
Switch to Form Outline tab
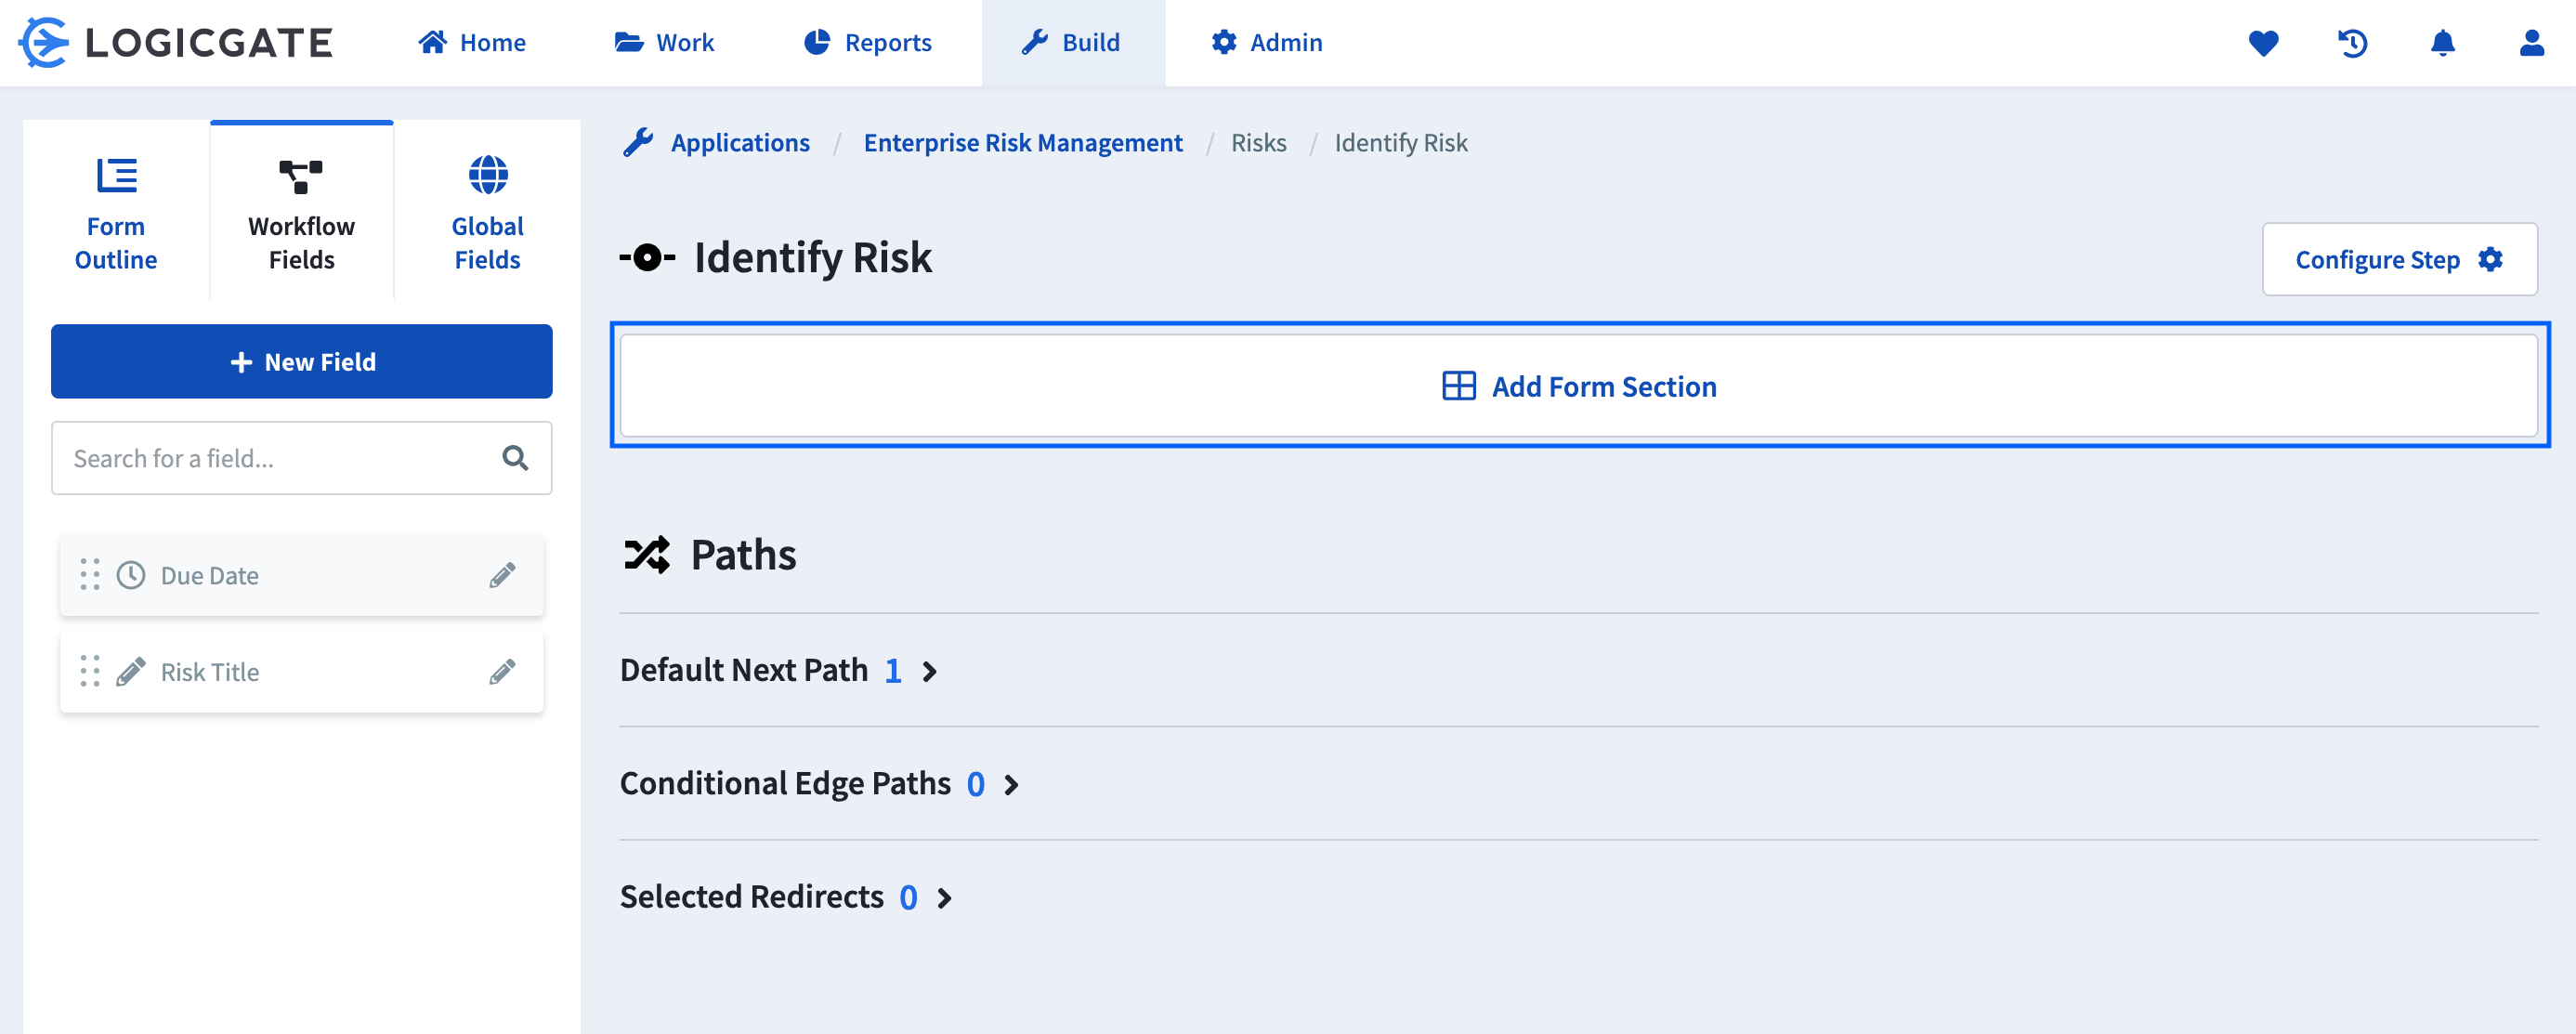pyautogui.click(x=116, y=214)
